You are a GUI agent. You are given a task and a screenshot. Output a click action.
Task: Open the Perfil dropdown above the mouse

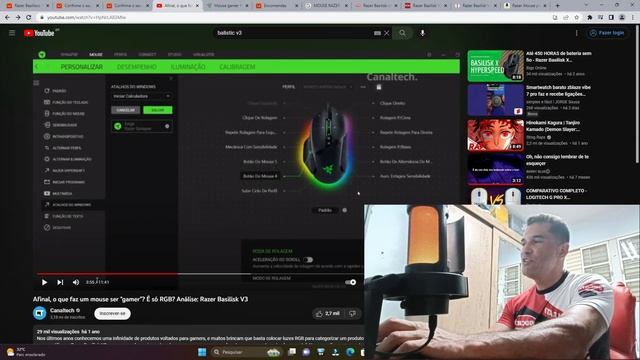click(x=327, y=87)
